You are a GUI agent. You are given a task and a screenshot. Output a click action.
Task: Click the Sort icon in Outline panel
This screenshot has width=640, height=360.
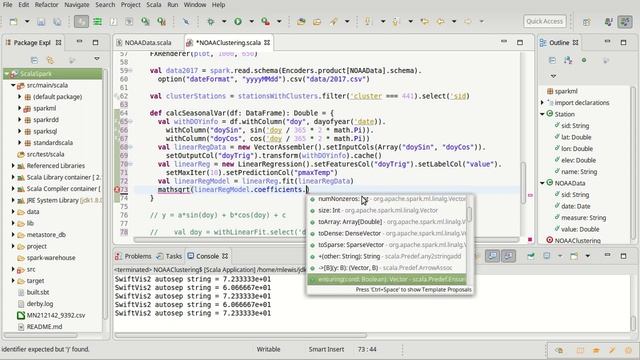568,60
